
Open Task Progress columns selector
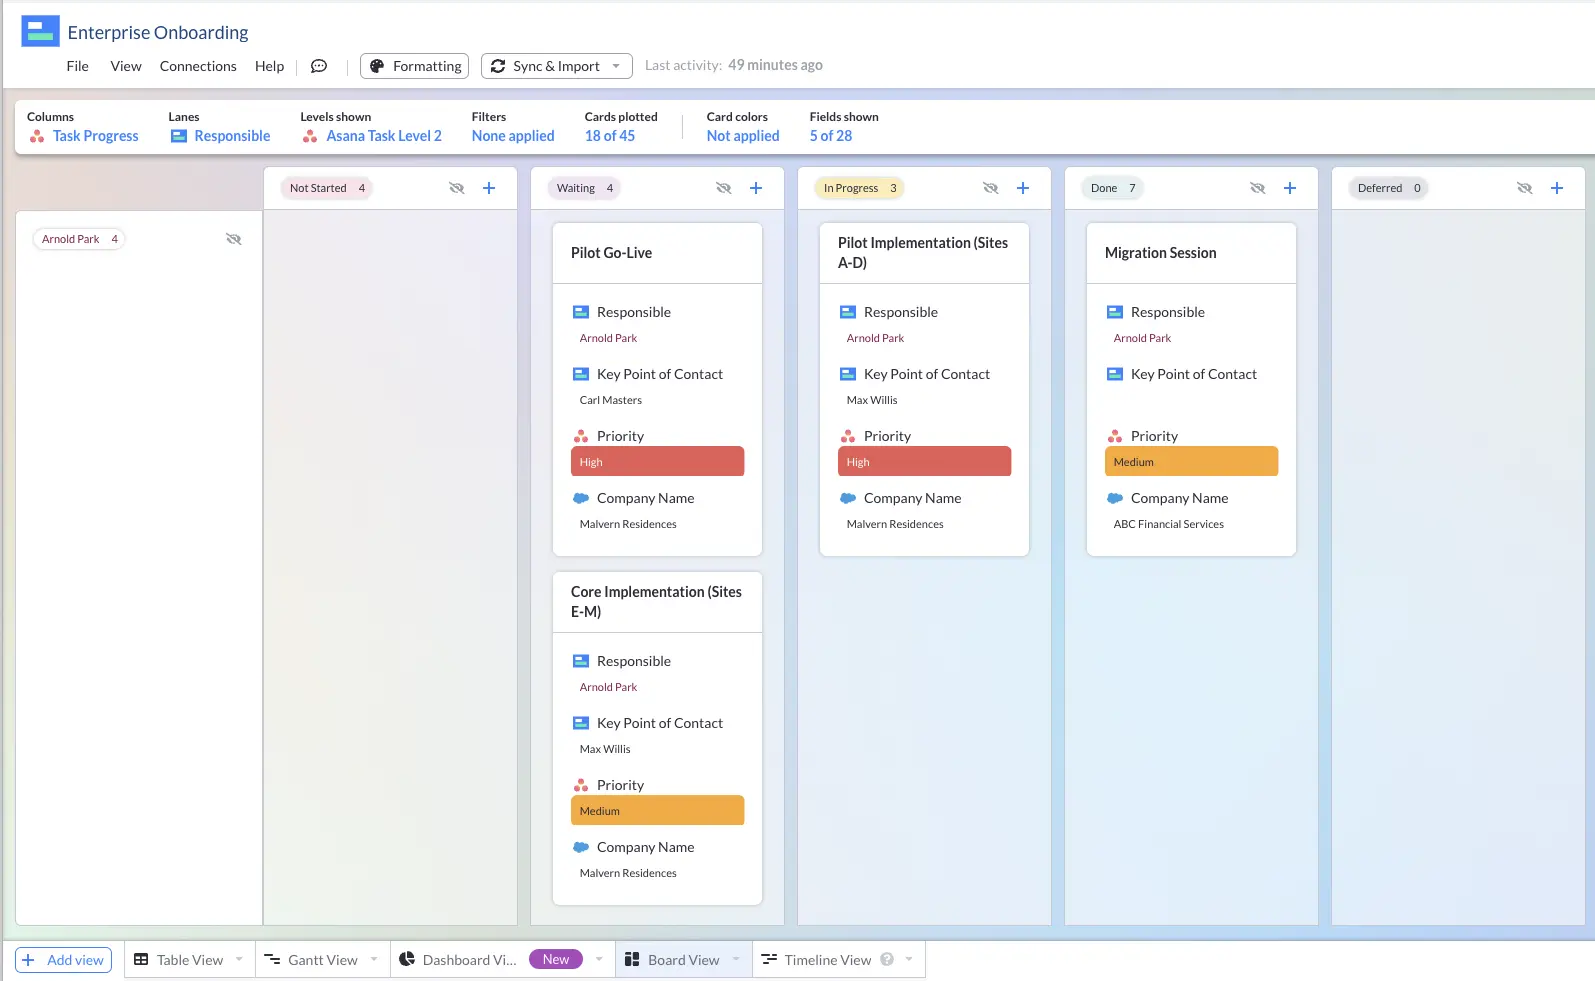(96, 136)
